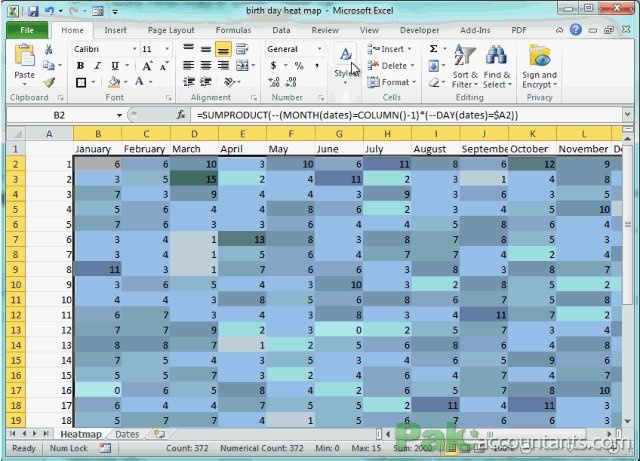Click the Clear eraser icon

434,82
